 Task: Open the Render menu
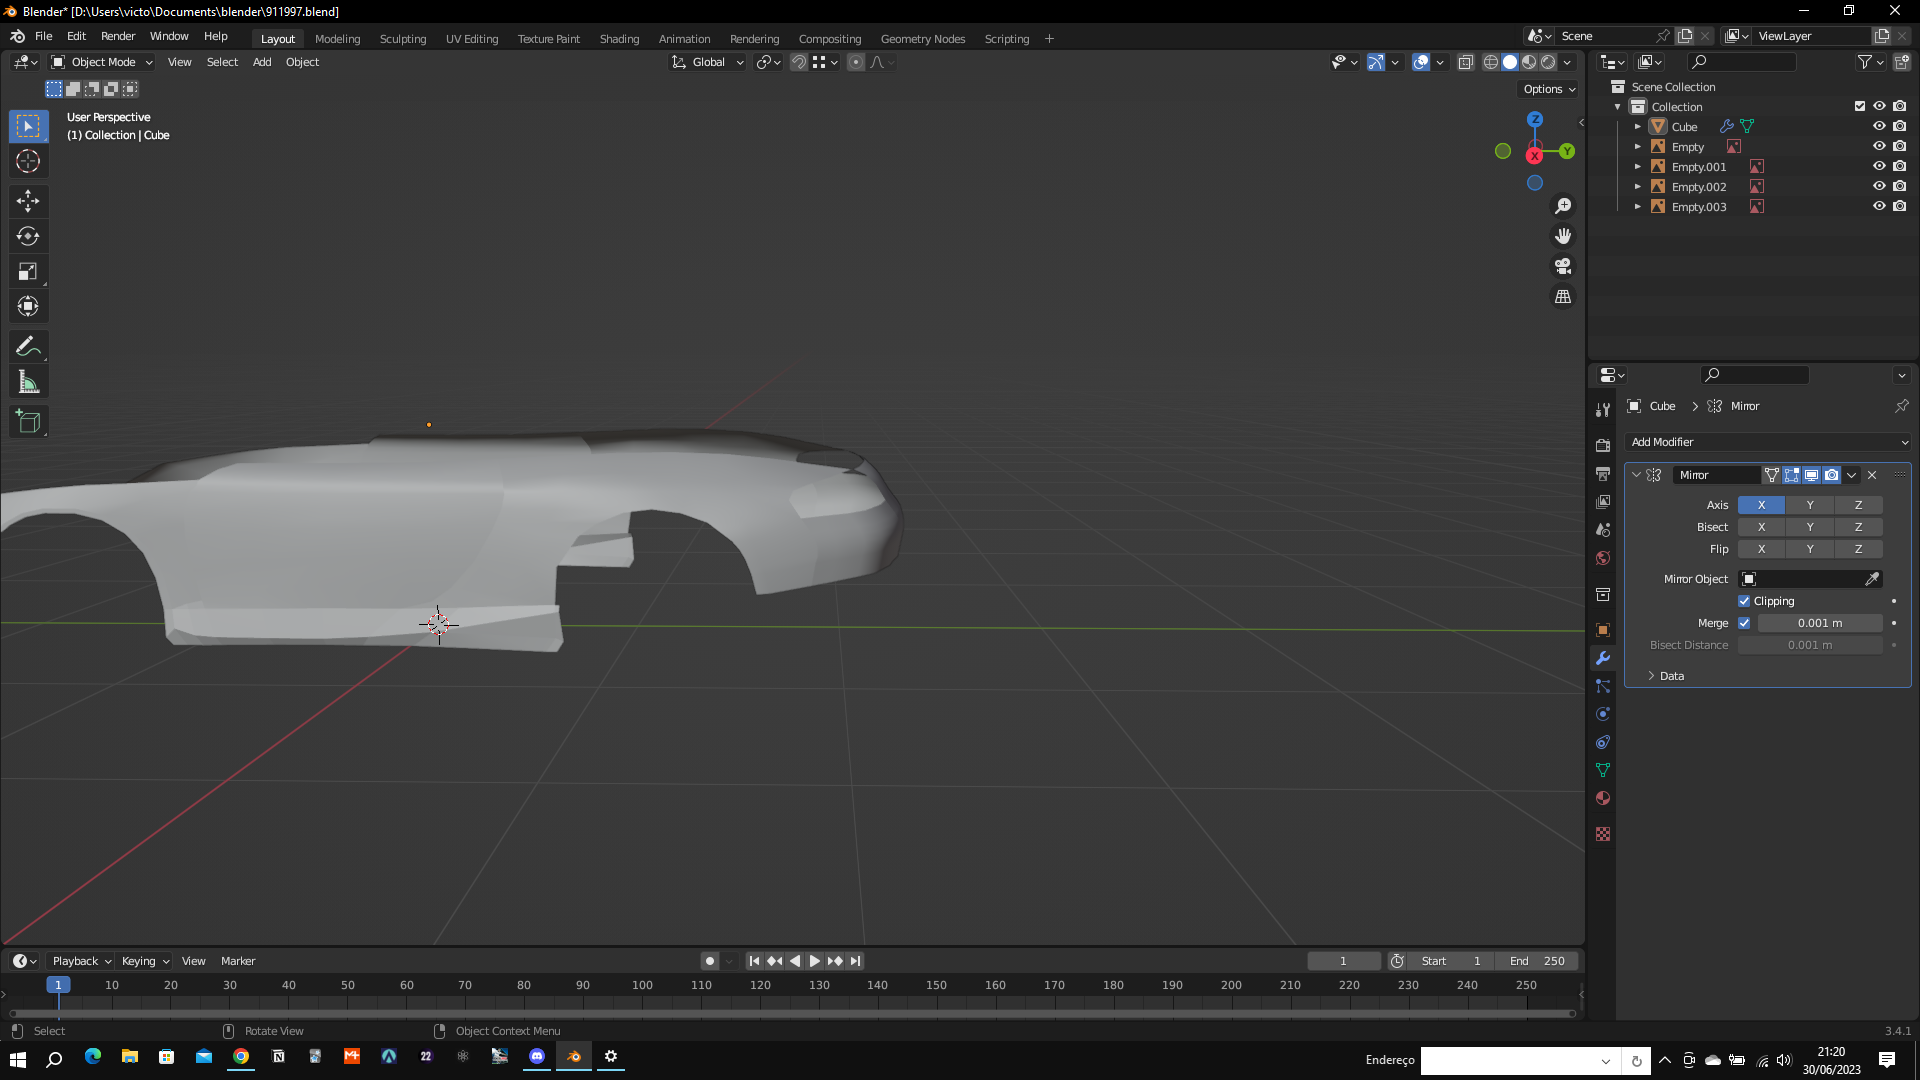[x=117, y=36]
